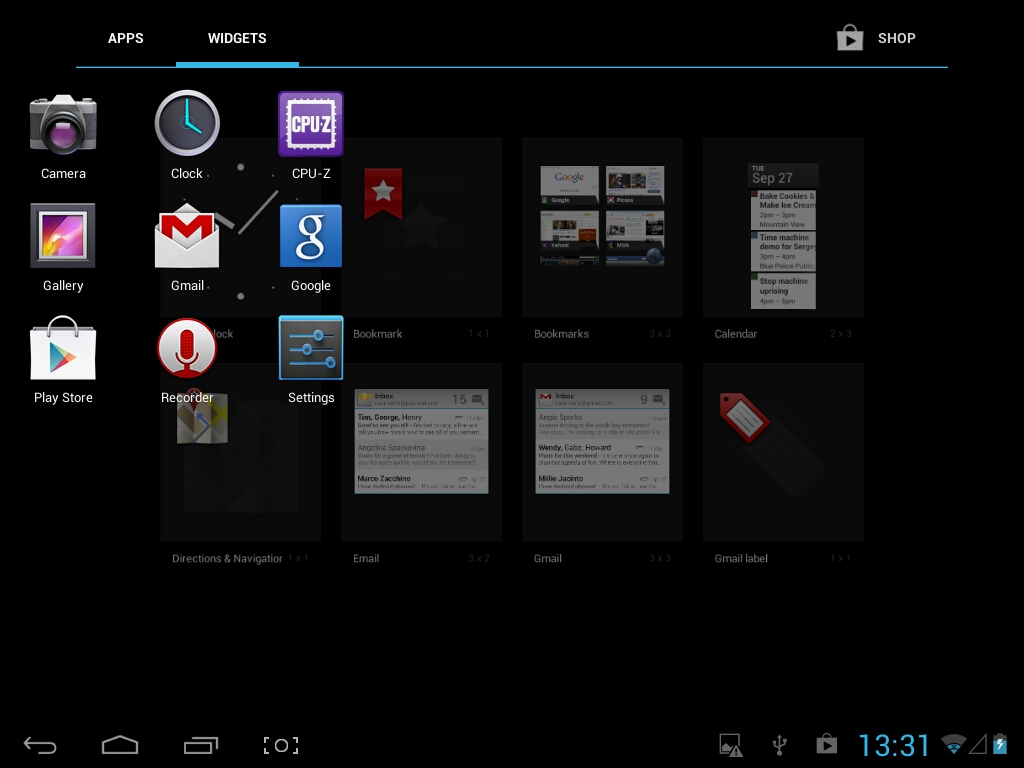Click the Bookmark widget label
This screenshot has width=1024, height=768.
[x=377, y=334]
